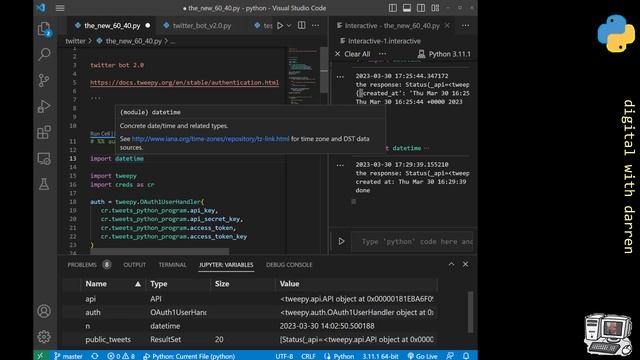The height and width of the screenshot is (360, 640).
Task: Click Clear All in interactive toolbar
Action: point(353,54)
